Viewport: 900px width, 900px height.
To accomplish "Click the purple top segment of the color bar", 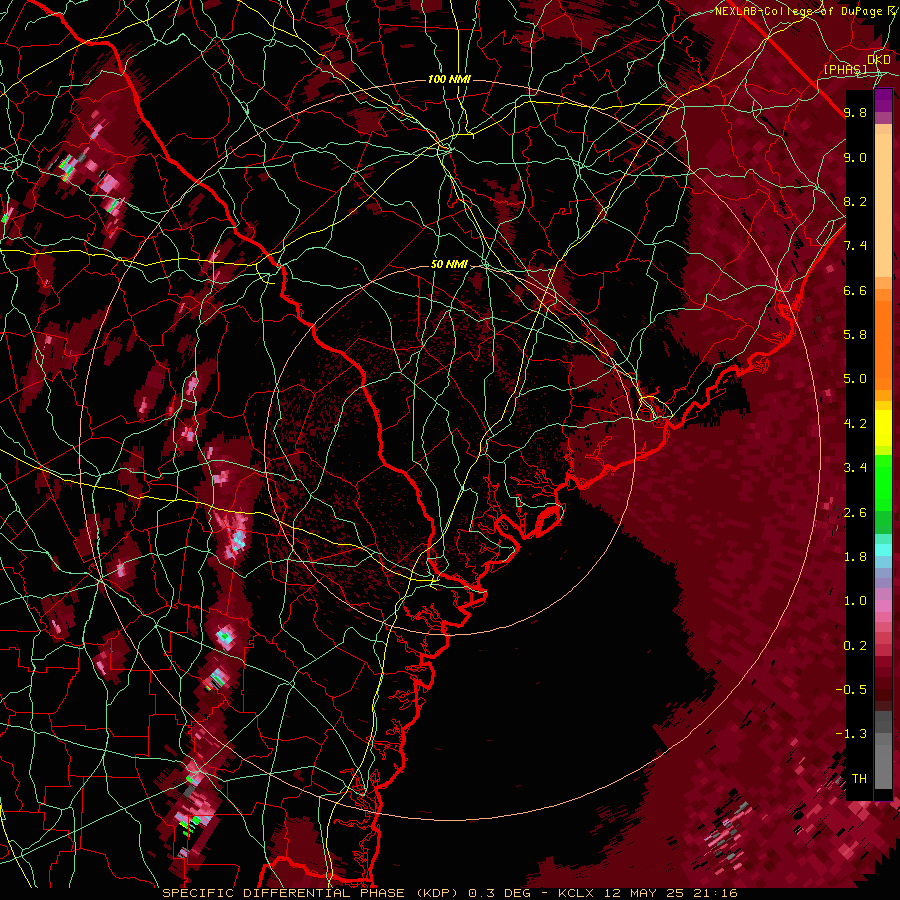I will click(x=883, y=100).
